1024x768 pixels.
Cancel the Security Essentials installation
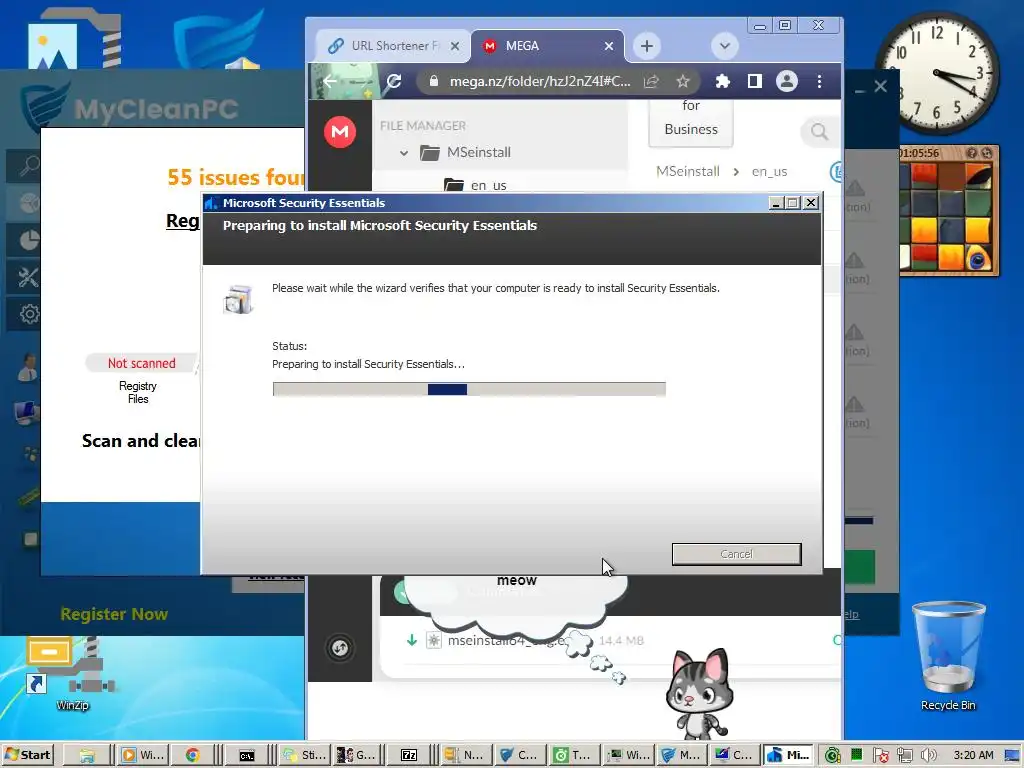pyautogui.click(x=736, y=554)
